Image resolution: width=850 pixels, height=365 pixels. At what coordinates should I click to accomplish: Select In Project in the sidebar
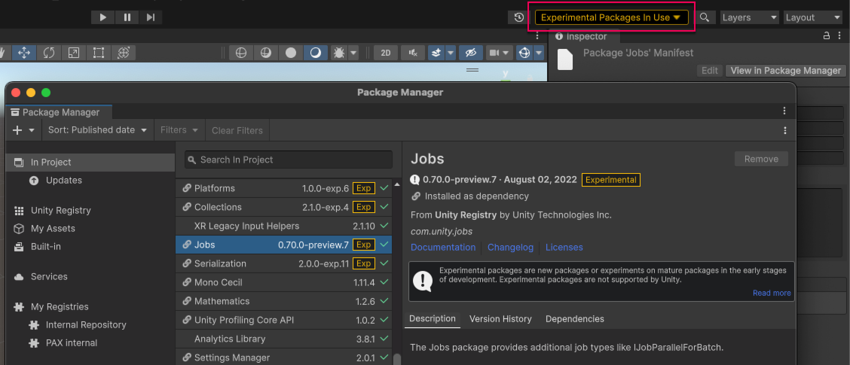tap(90, 162)
